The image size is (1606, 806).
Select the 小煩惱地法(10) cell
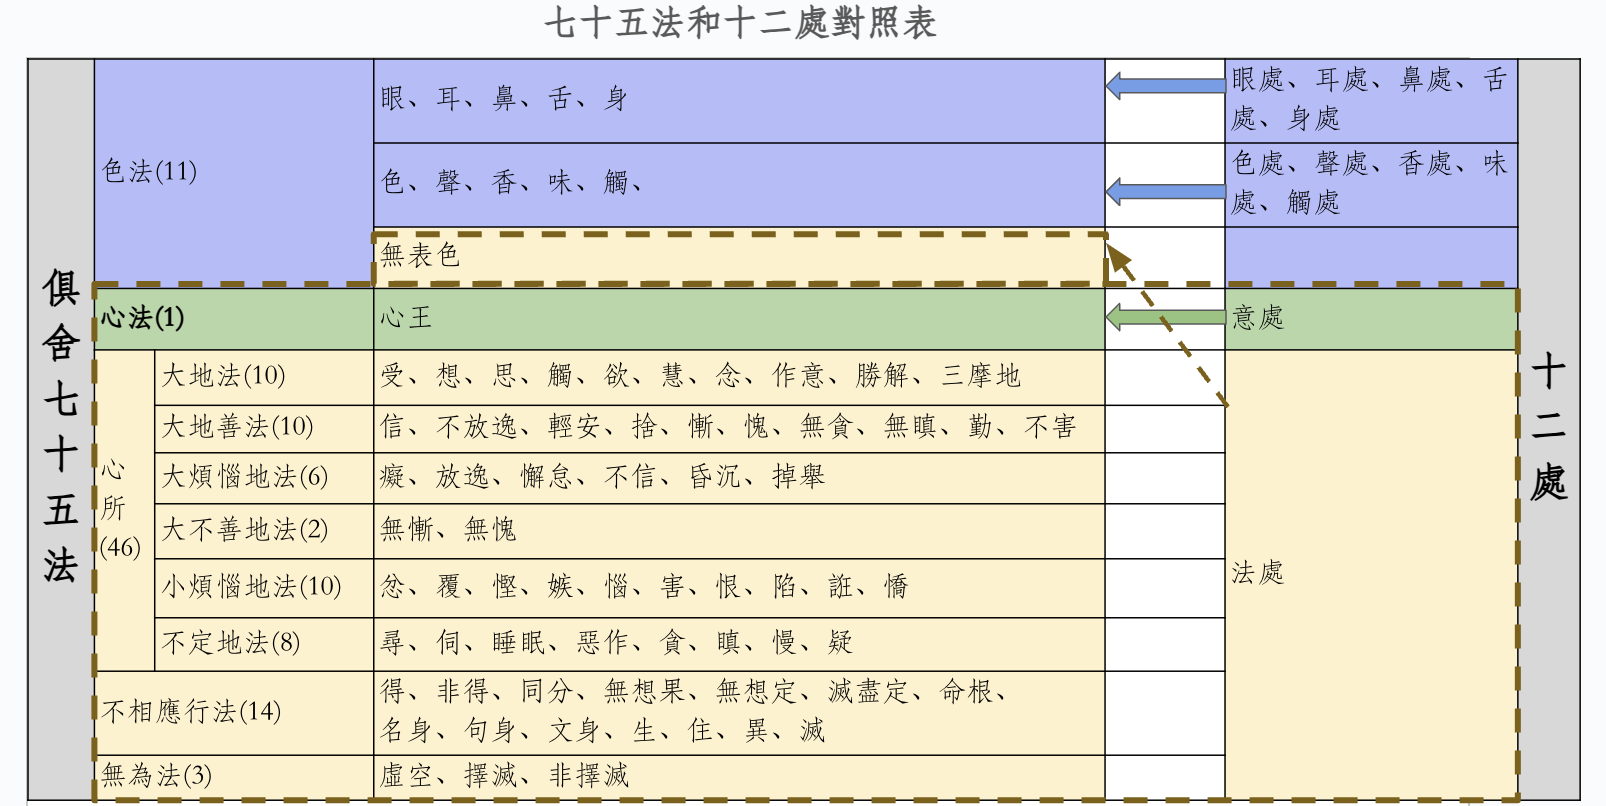(264, 588)
